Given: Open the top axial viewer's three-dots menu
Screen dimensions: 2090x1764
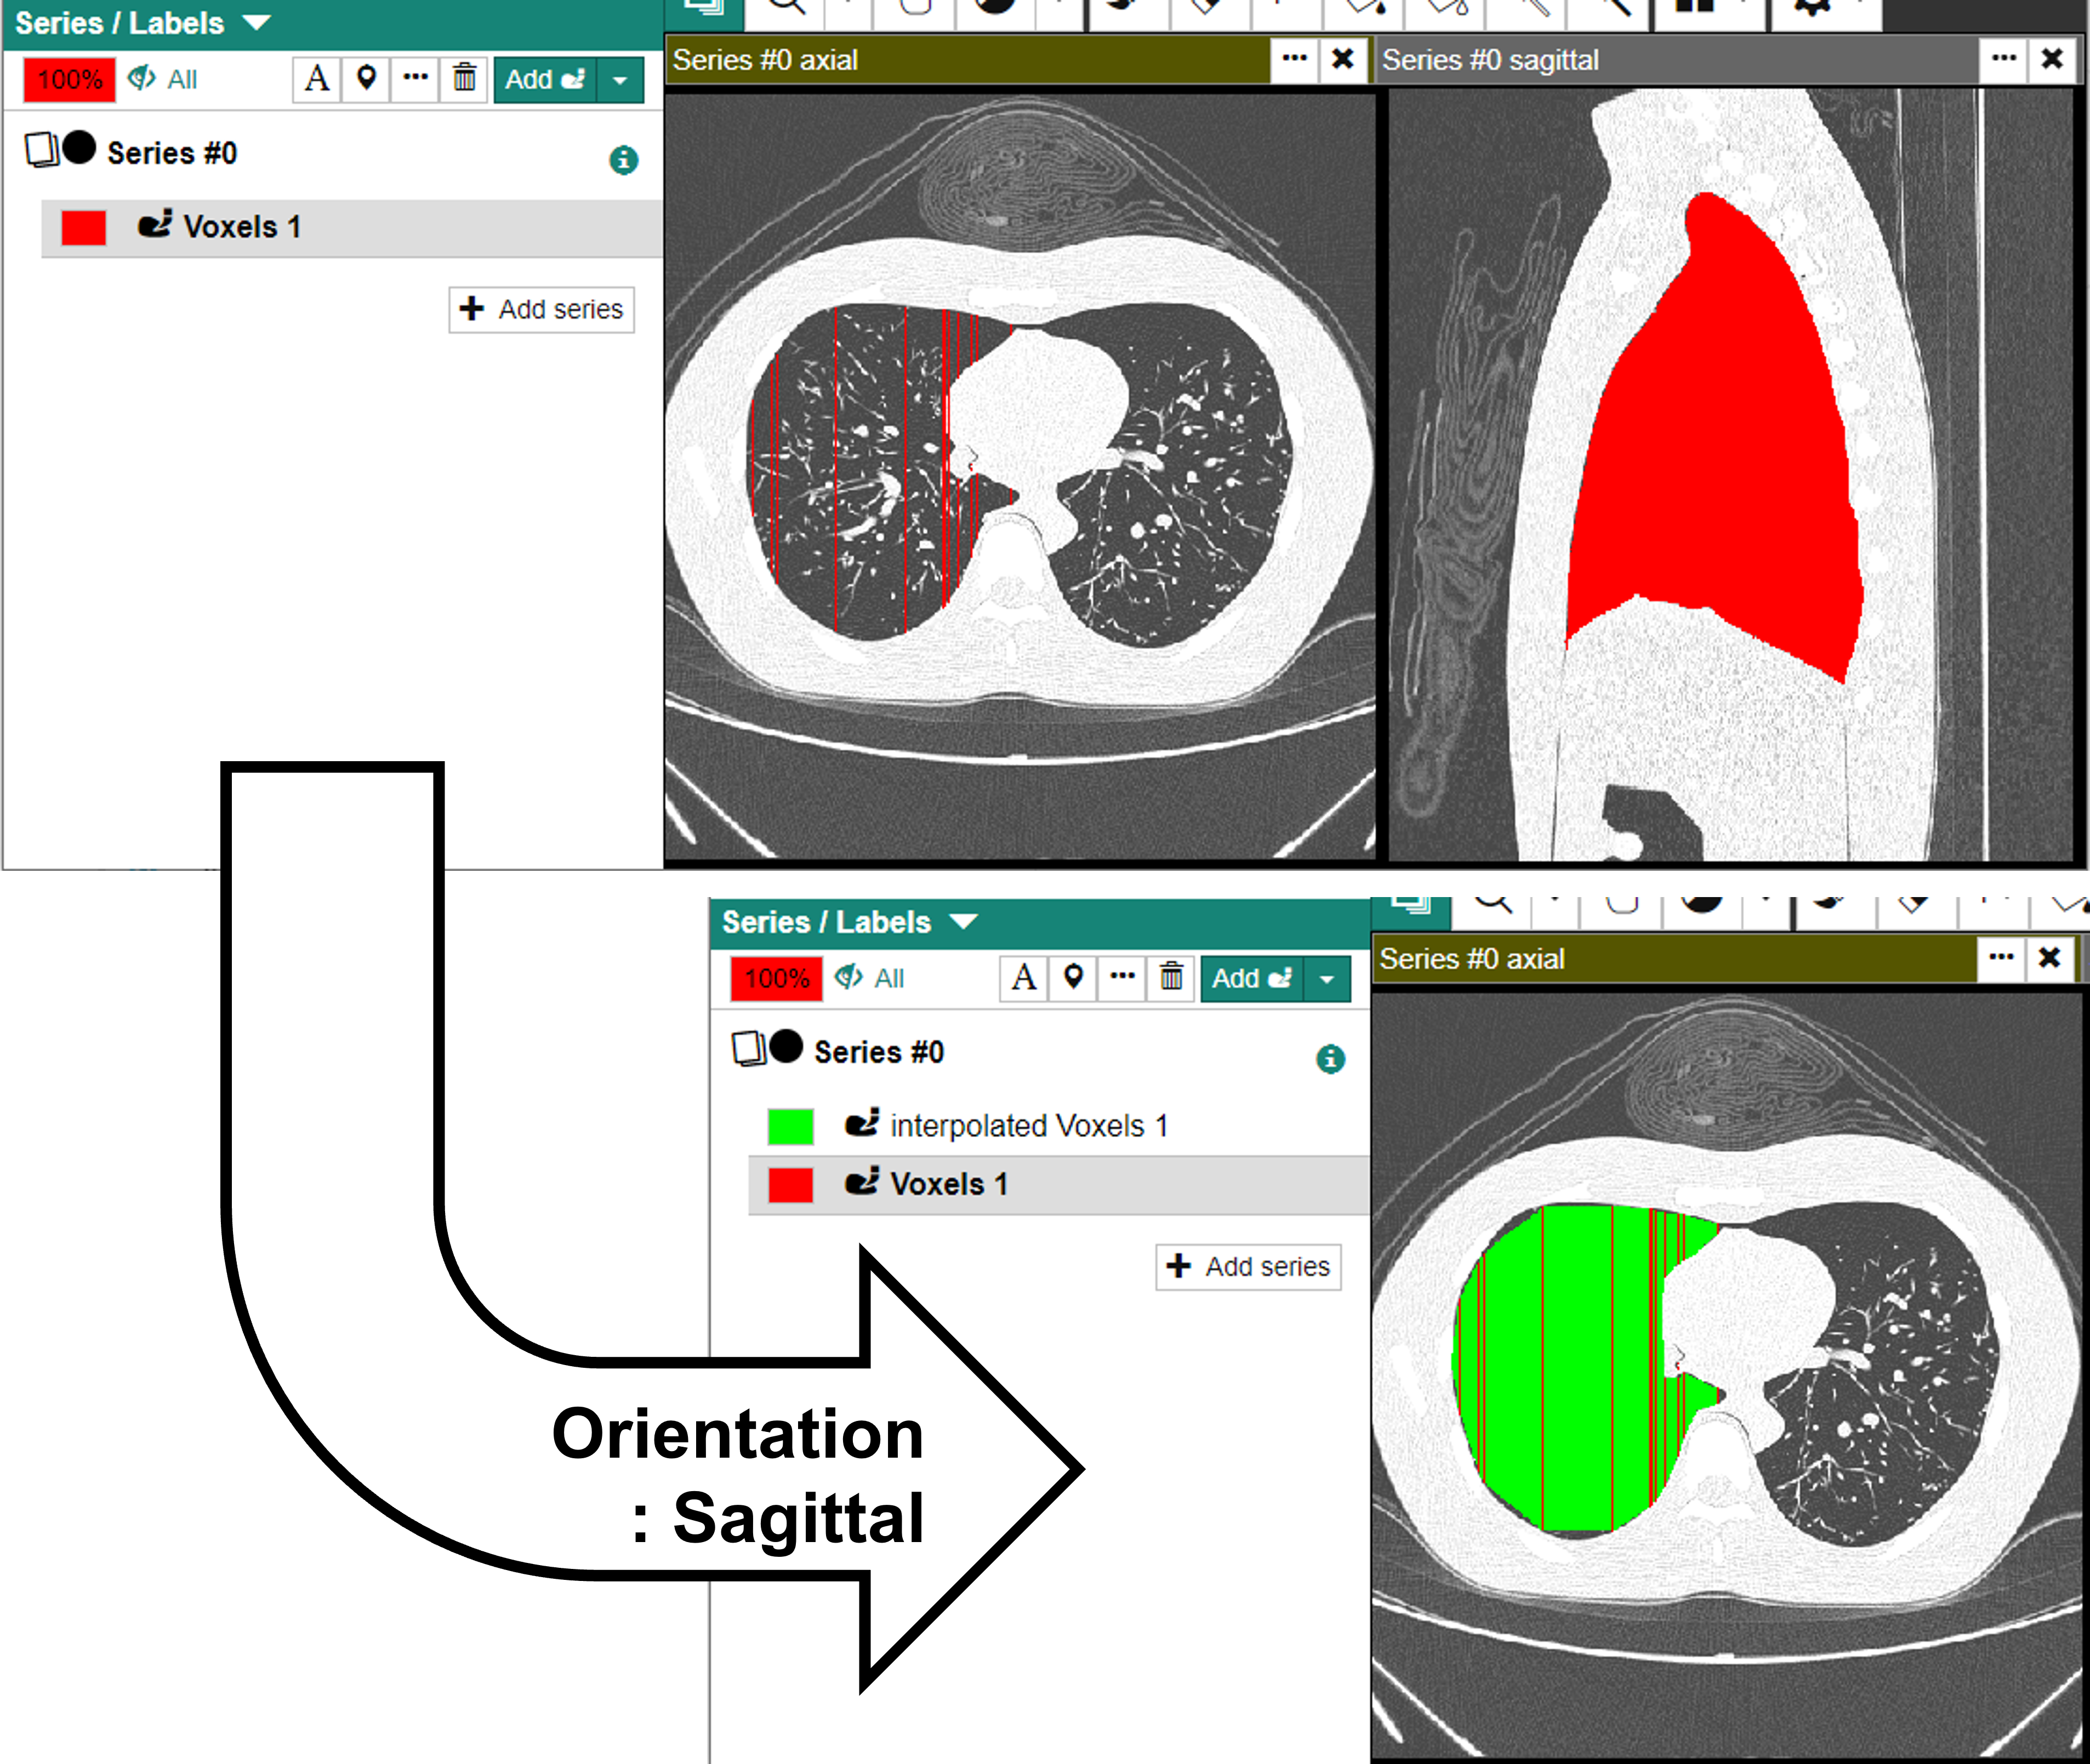Looking at the screenshot, I should click(1294, 59).
